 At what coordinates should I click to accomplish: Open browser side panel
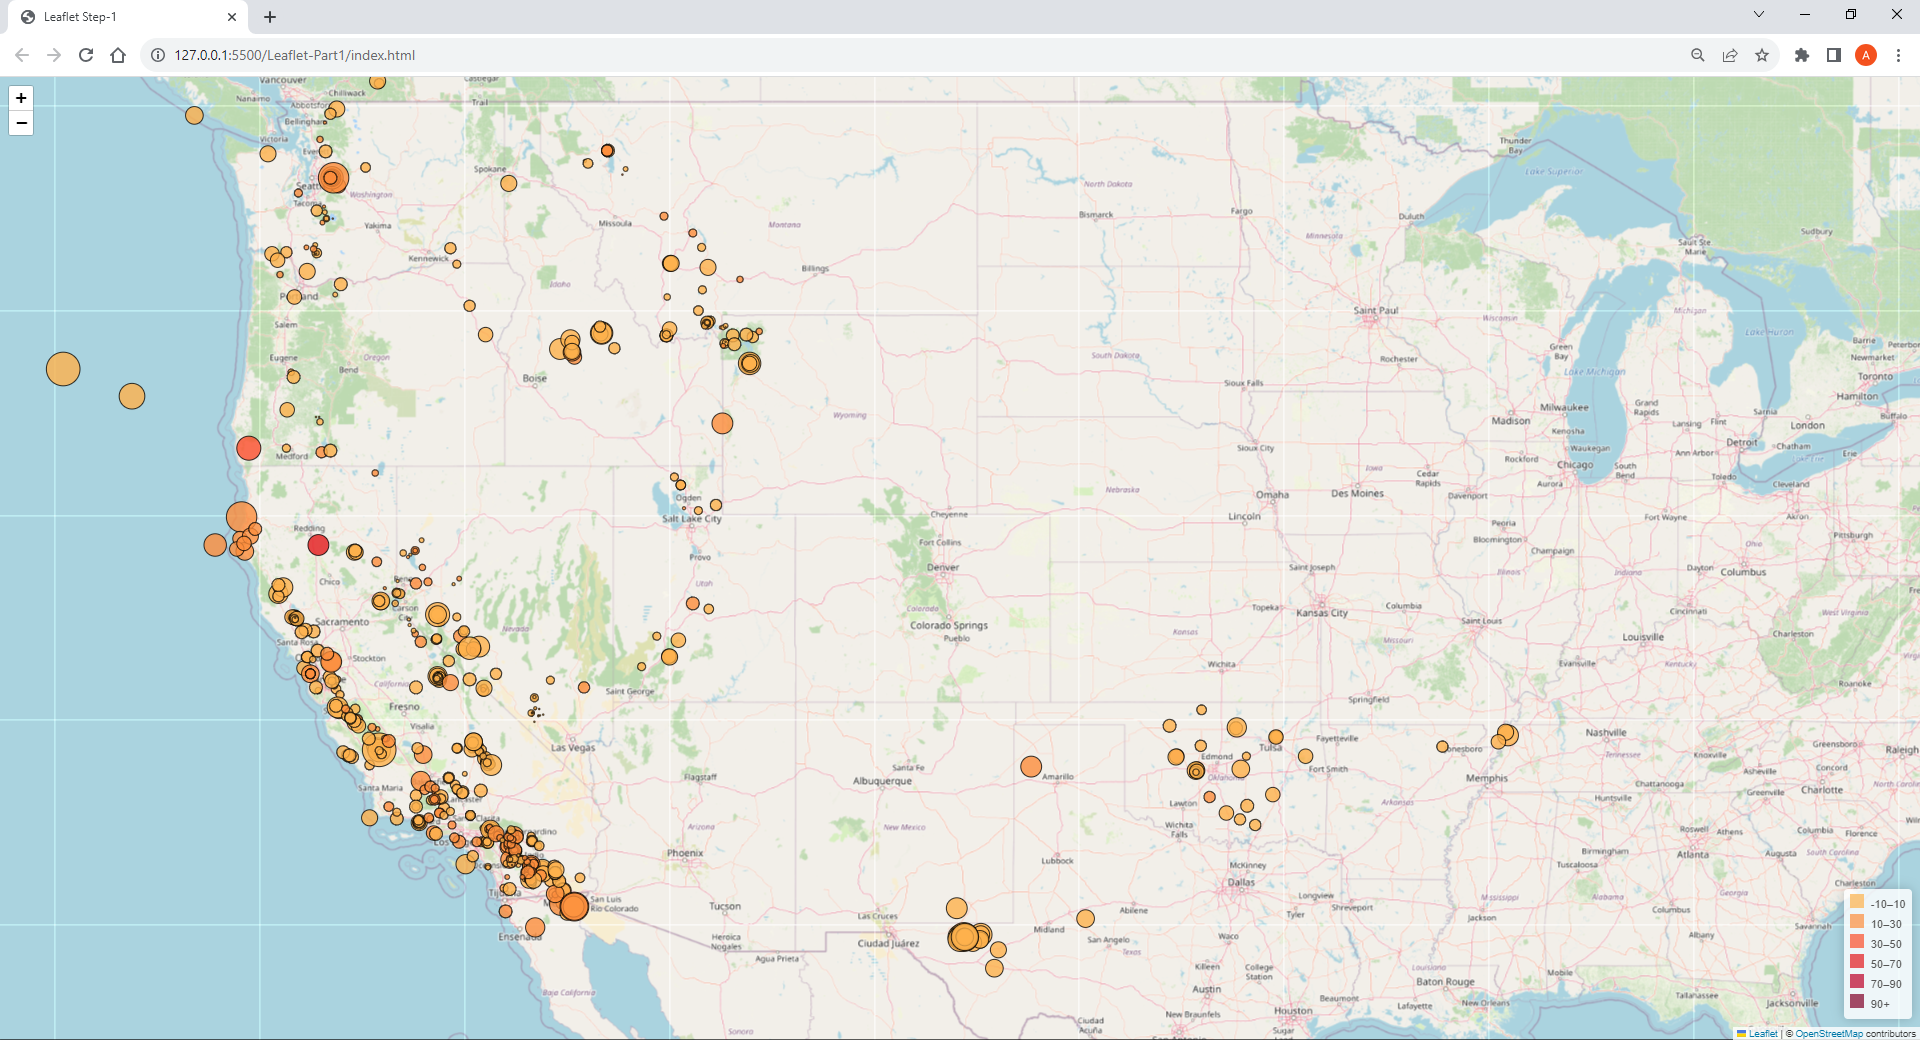coord(1834,55)
